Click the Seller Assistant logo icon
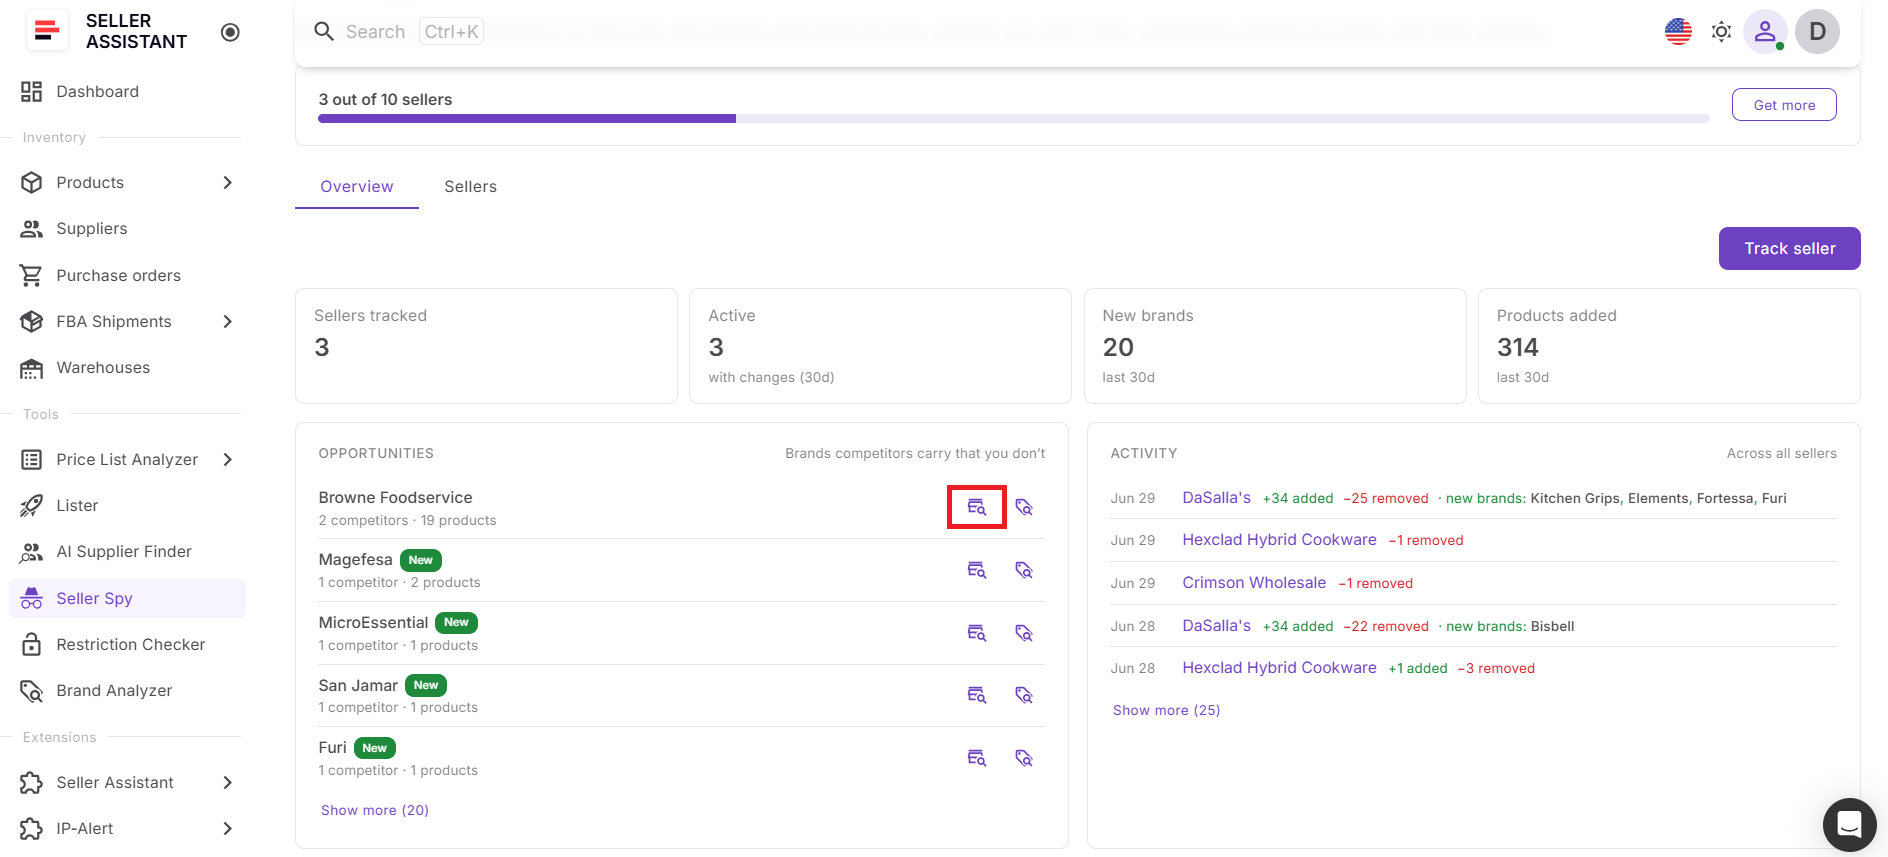This screenshot has width=1888, height=857. point(46,31)
